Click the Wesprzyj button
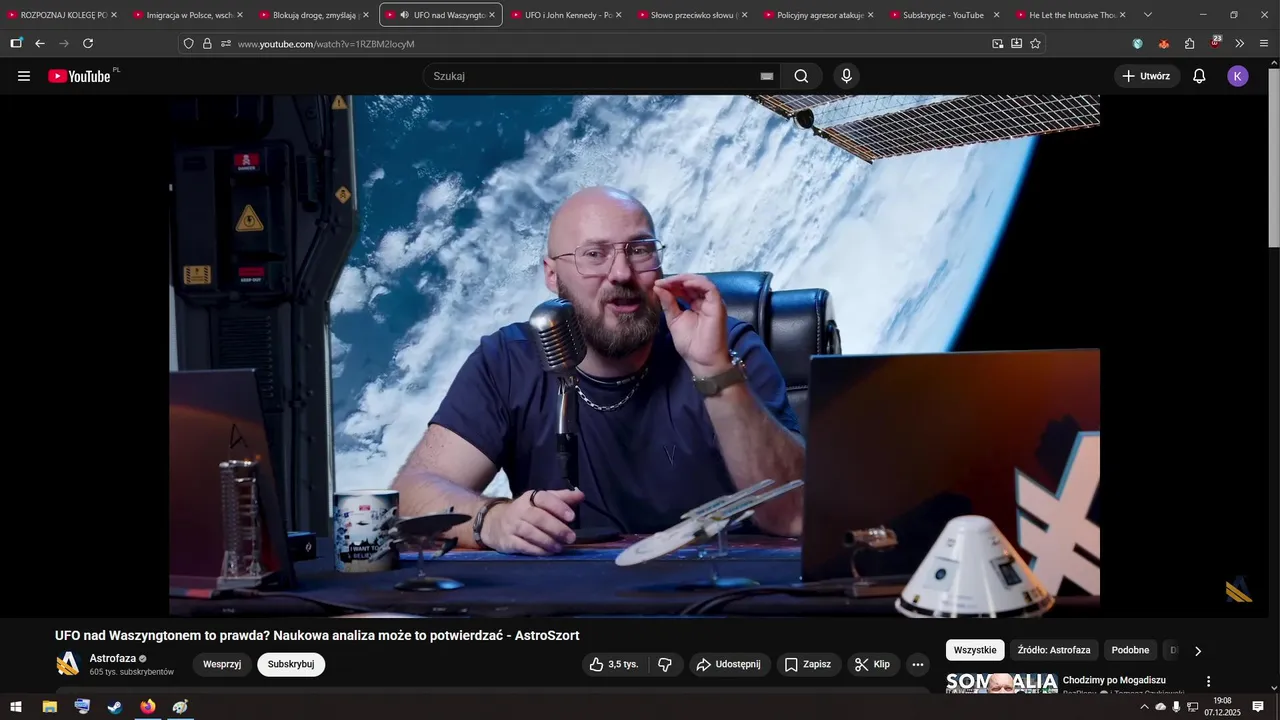Viewport: 1280px width, 720px height. 222,664
